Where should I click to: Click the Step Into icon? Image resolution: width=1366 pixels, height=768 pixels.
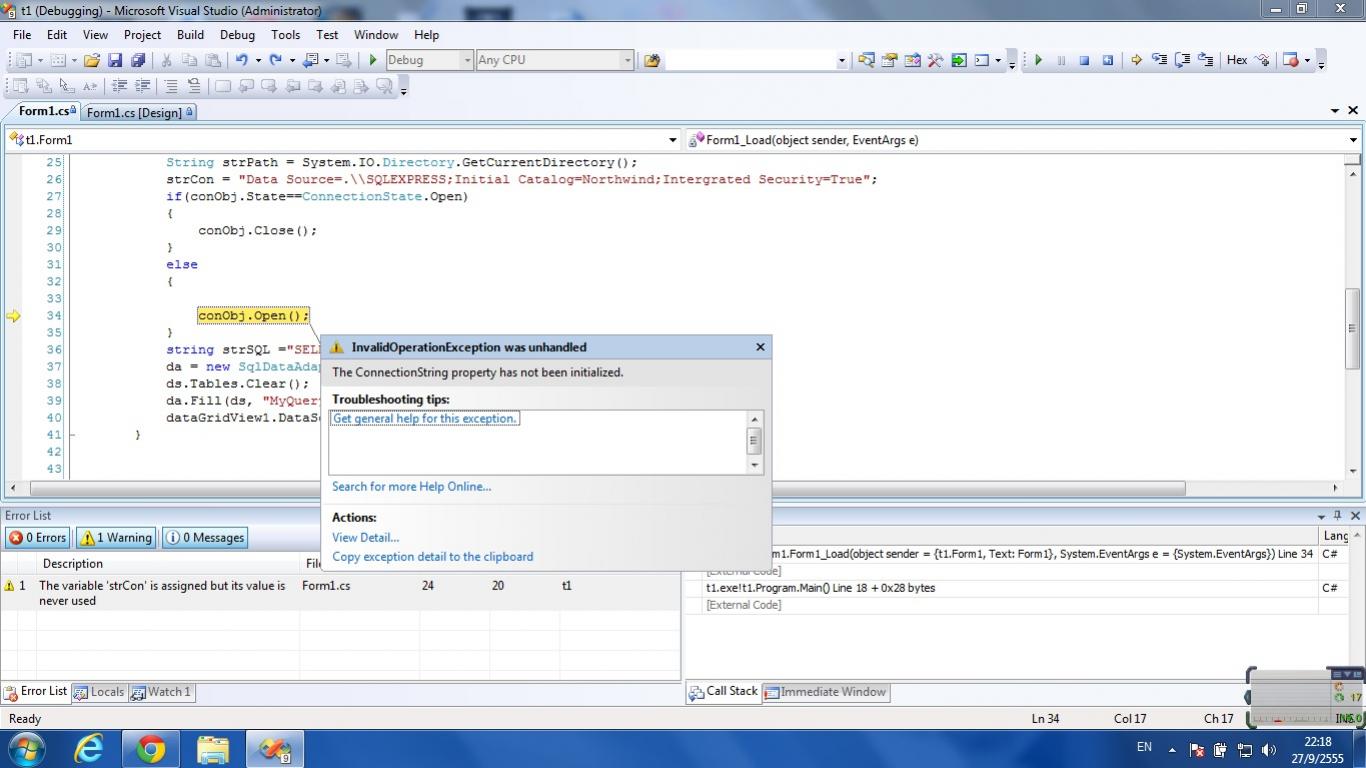(x=1159, y=60)
